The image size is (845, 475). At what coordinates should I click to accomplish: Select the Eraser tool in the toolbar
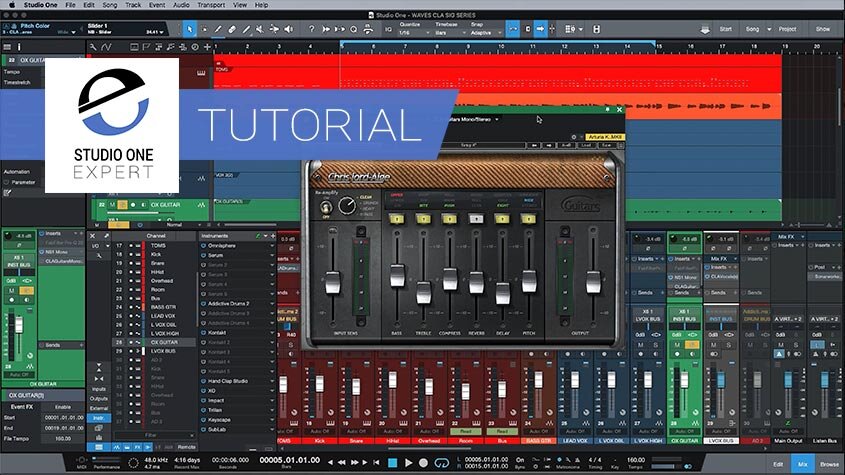[x=232, y=29]
